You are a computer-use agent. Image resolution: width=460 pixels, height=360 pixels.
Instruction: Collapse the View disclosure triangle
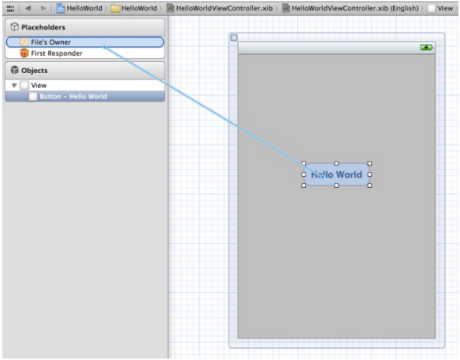pyautogui.click(x=14, y=86)
